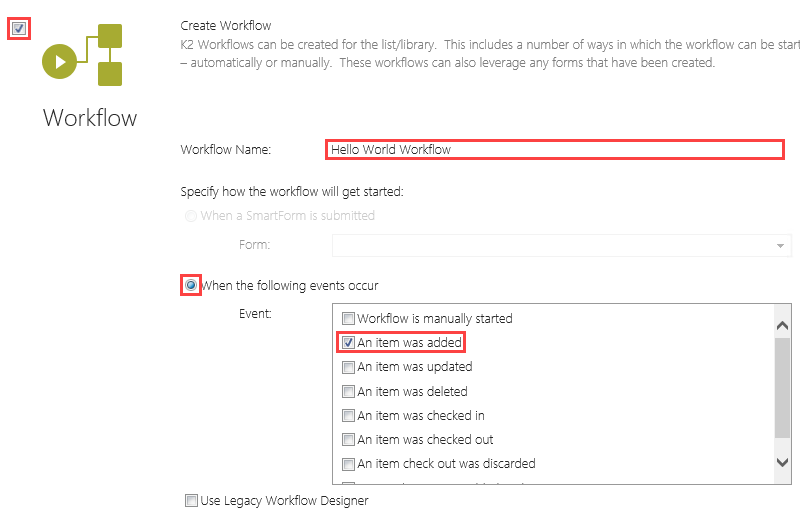Click the Event label
This screenshot has width=800, height=512.
point(255,314)
